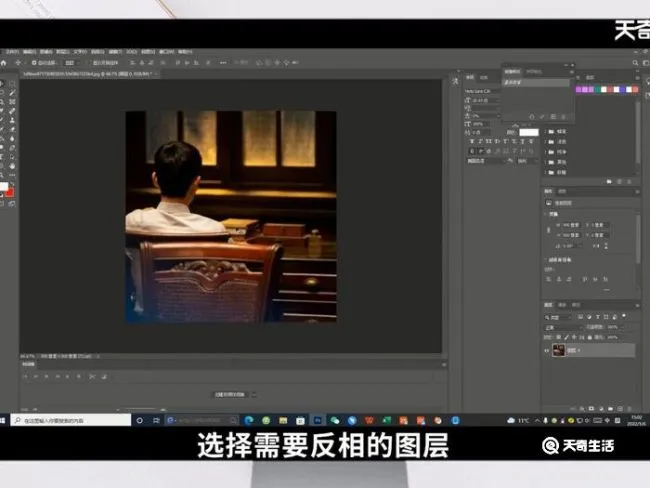The width and height of the screenshot is (650, 488).
Task: Open Photoshop icon in Windows taskbar
Action: pos(318,420)
